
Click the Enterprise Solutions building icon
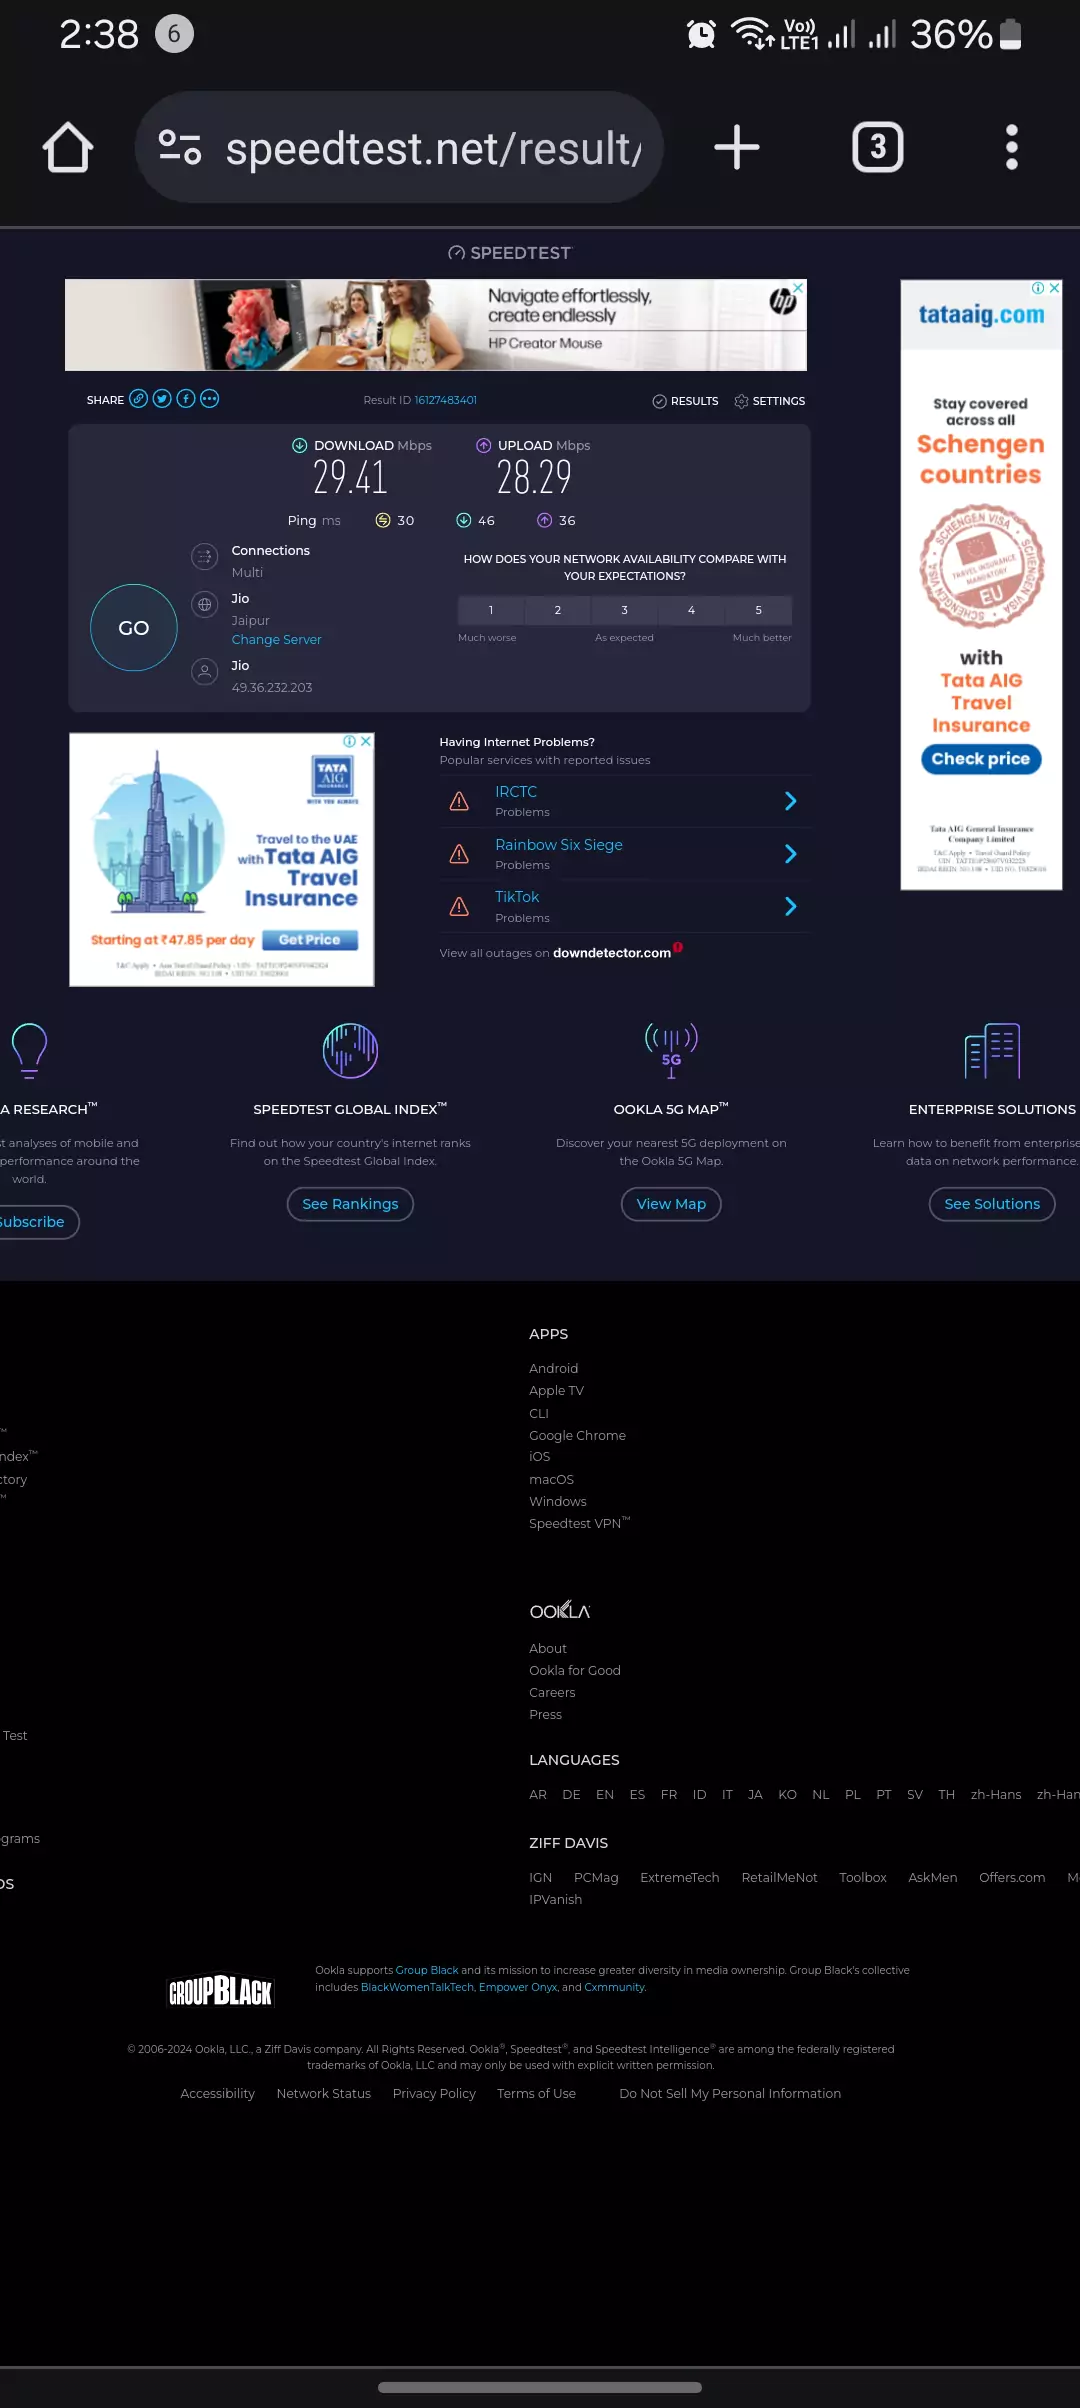(992, 1050)
